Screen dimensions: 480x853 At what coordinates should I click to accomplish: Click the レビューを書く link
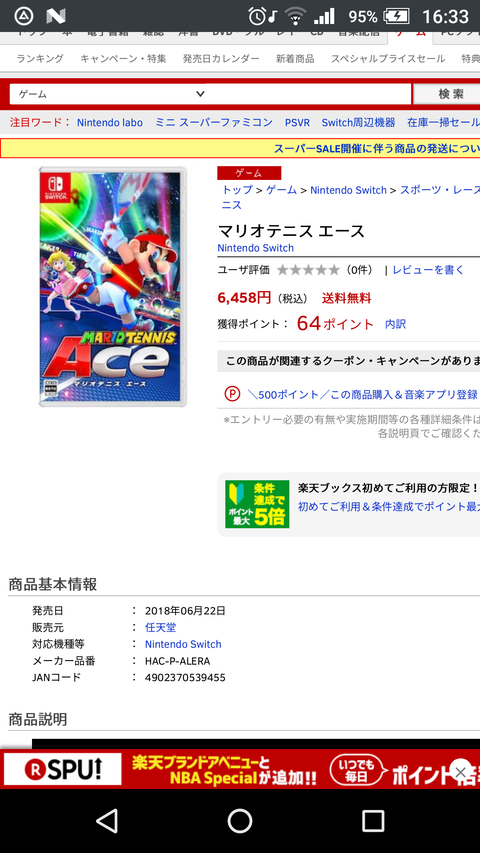[x=428, y=270]
